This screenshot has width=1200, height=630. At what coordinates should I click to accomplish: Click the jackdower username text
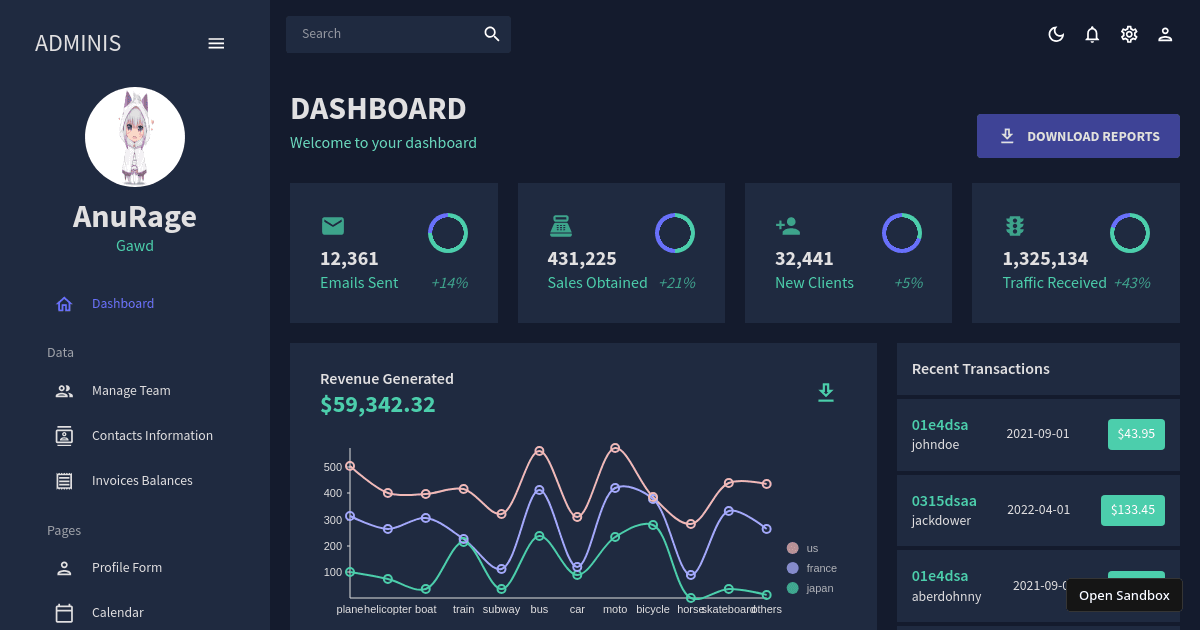coord(941,521)
